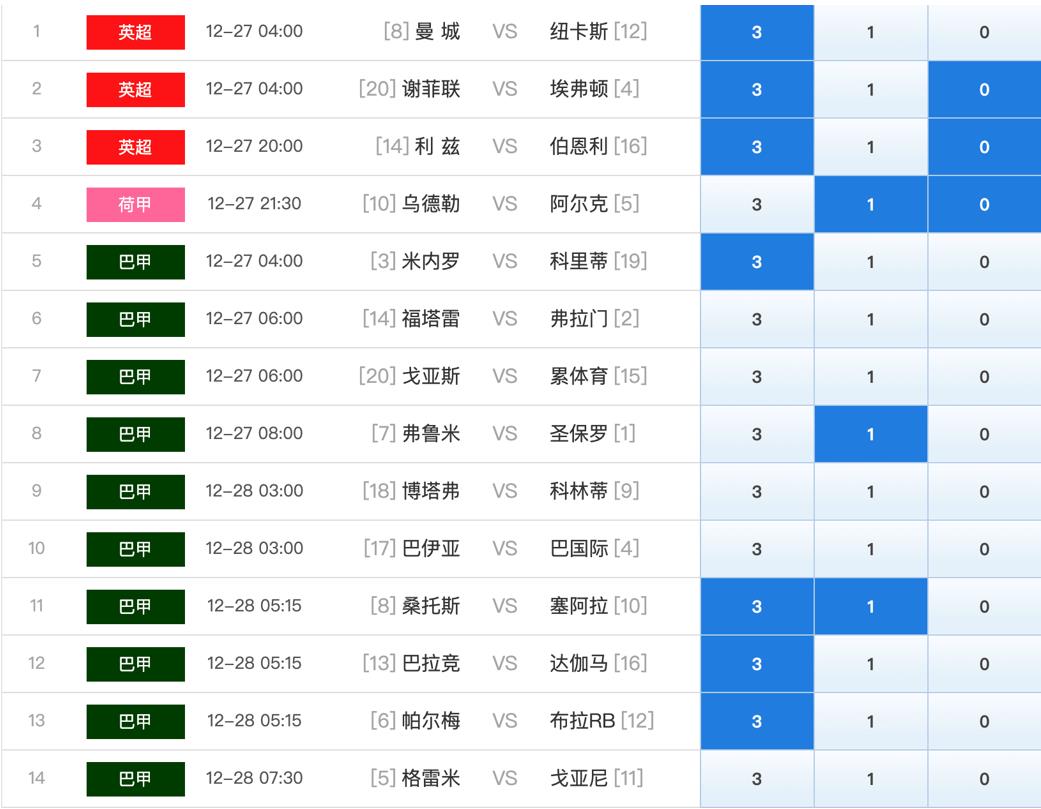Select result 0 for 弗鲁米 vs 圣保罗
Screen dimensions: 1041x809
985,434
